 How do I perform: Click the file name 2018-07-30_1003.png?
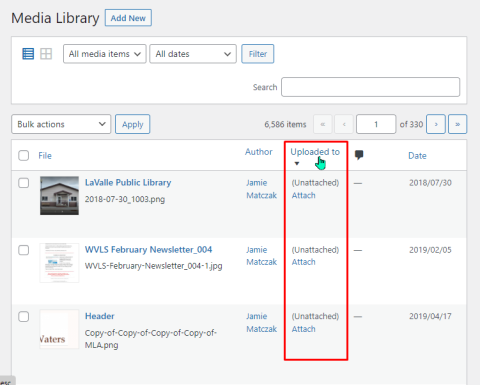point(125,199)
